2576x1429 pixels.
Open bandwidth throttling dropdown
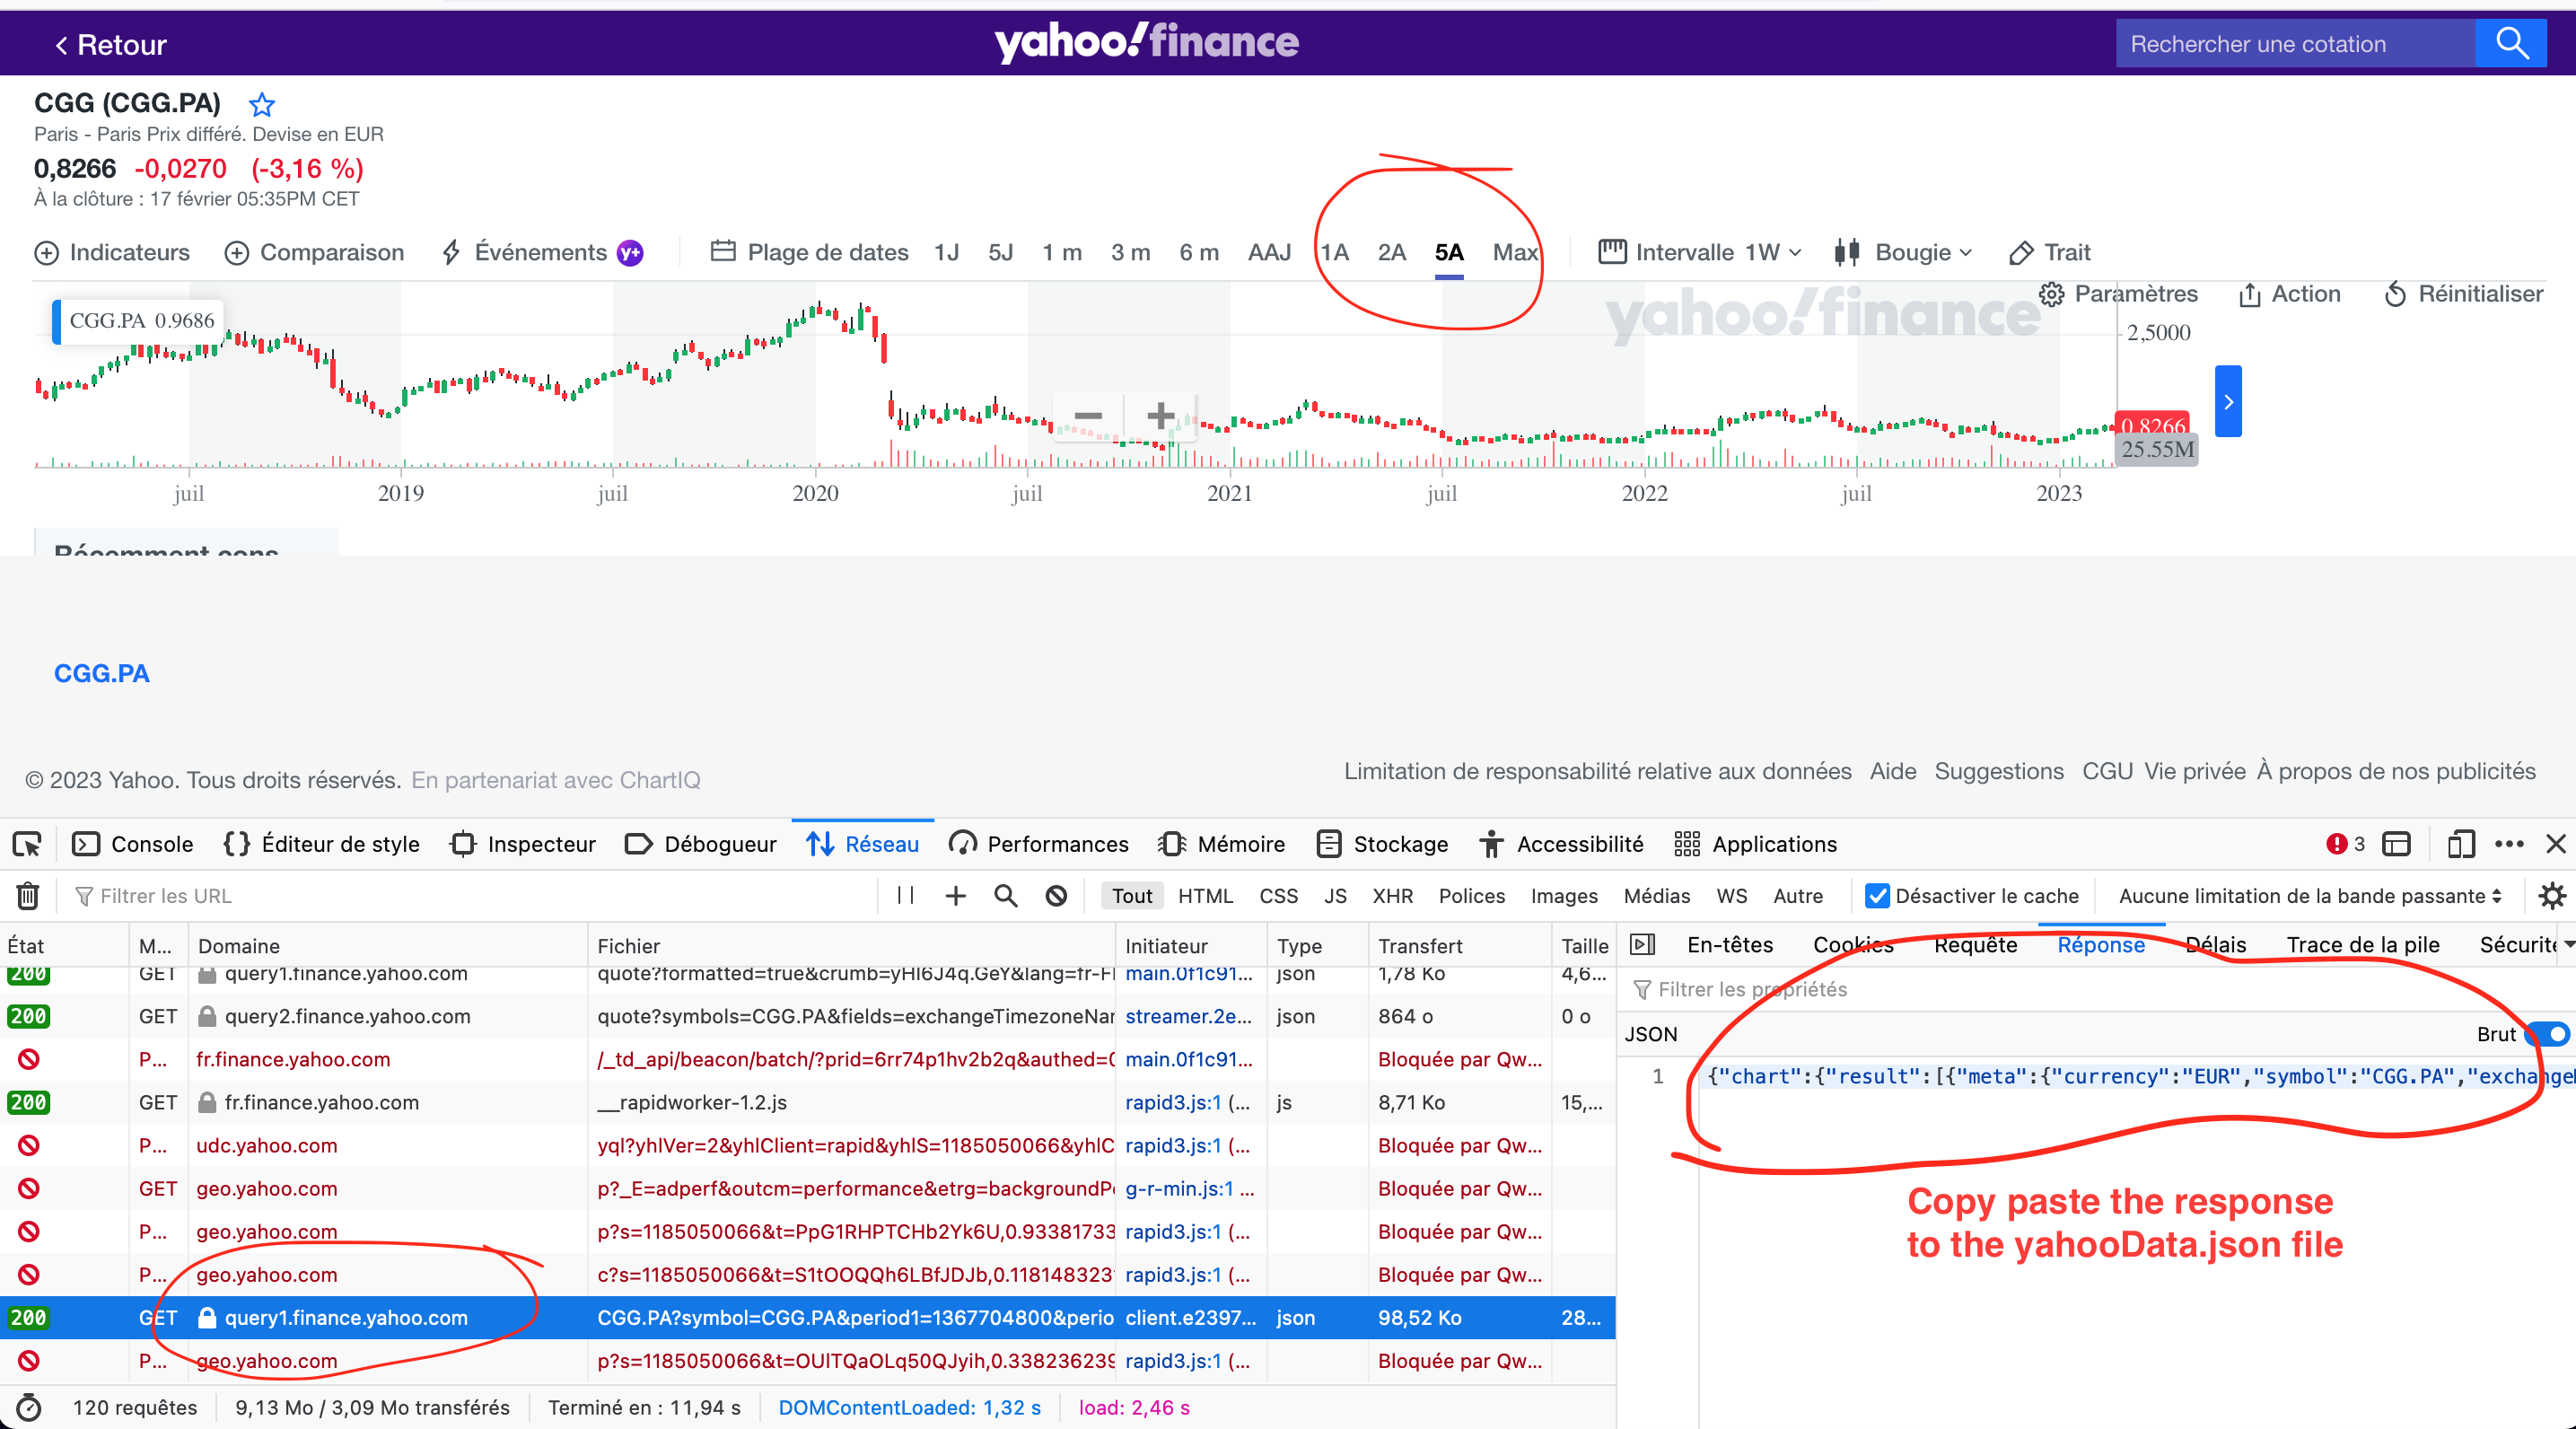2309,896
